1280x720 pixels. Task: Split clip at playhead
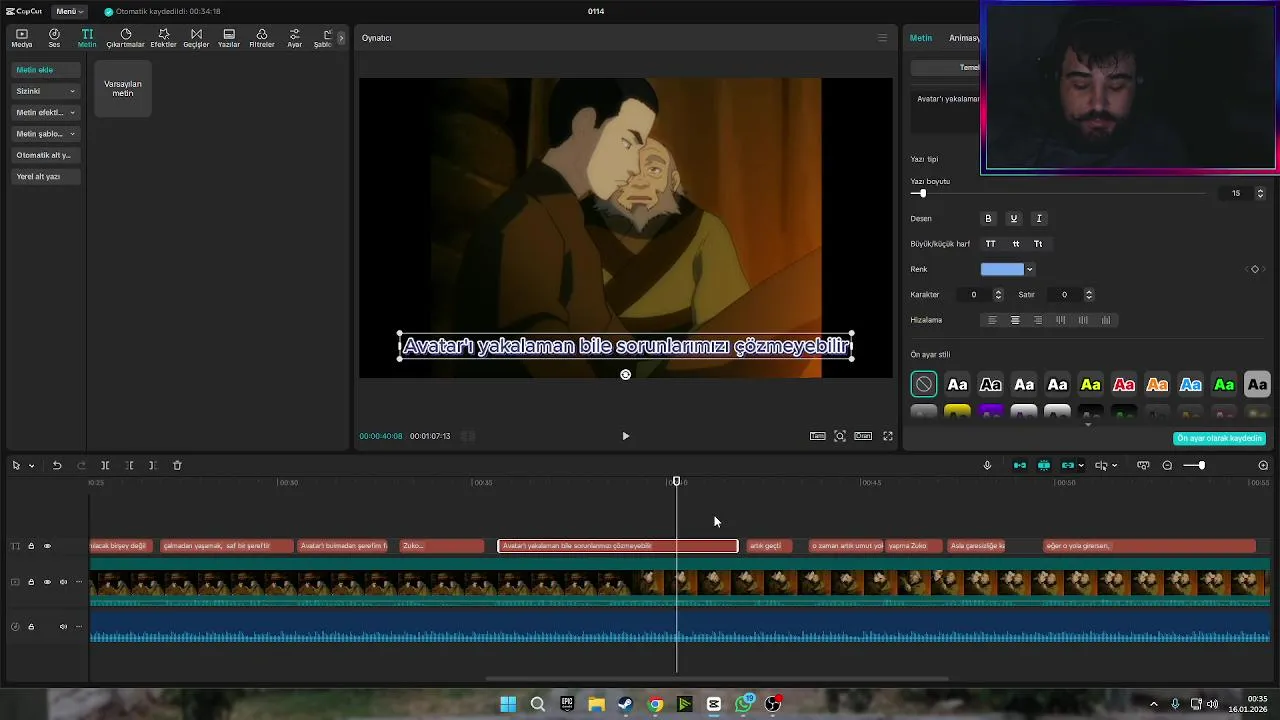tap(105, 465)
